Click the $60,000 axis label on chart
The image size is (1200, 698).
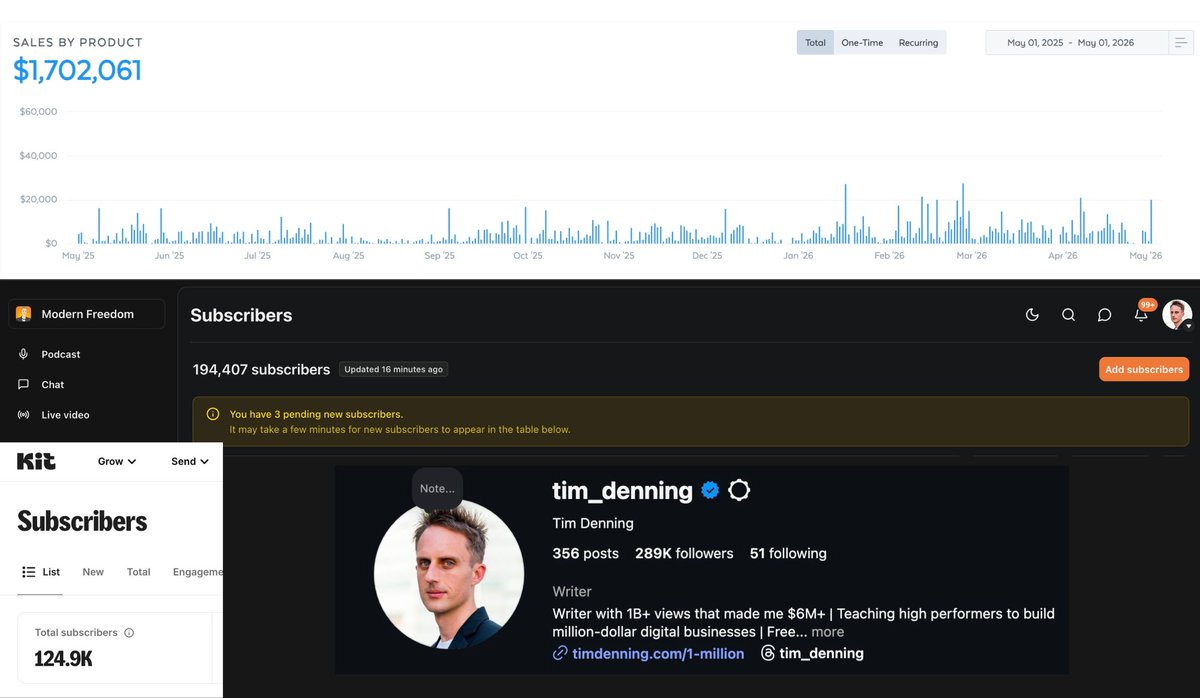(x=38, y=111)
